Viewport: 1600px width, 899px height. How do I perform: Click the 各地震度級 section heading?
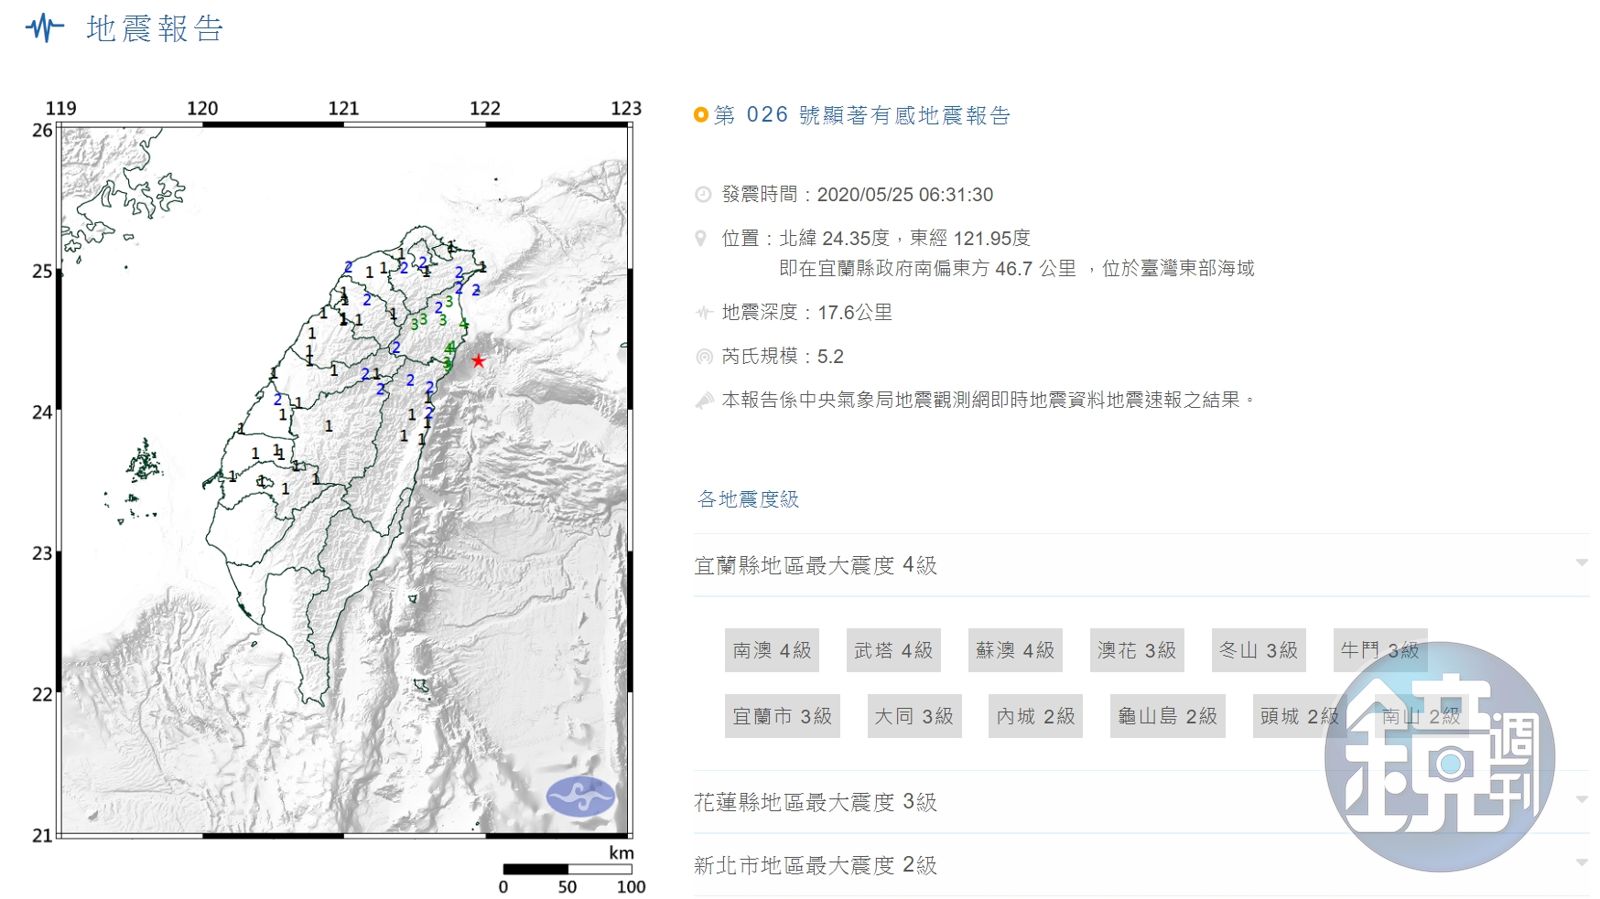click(748, 499)
